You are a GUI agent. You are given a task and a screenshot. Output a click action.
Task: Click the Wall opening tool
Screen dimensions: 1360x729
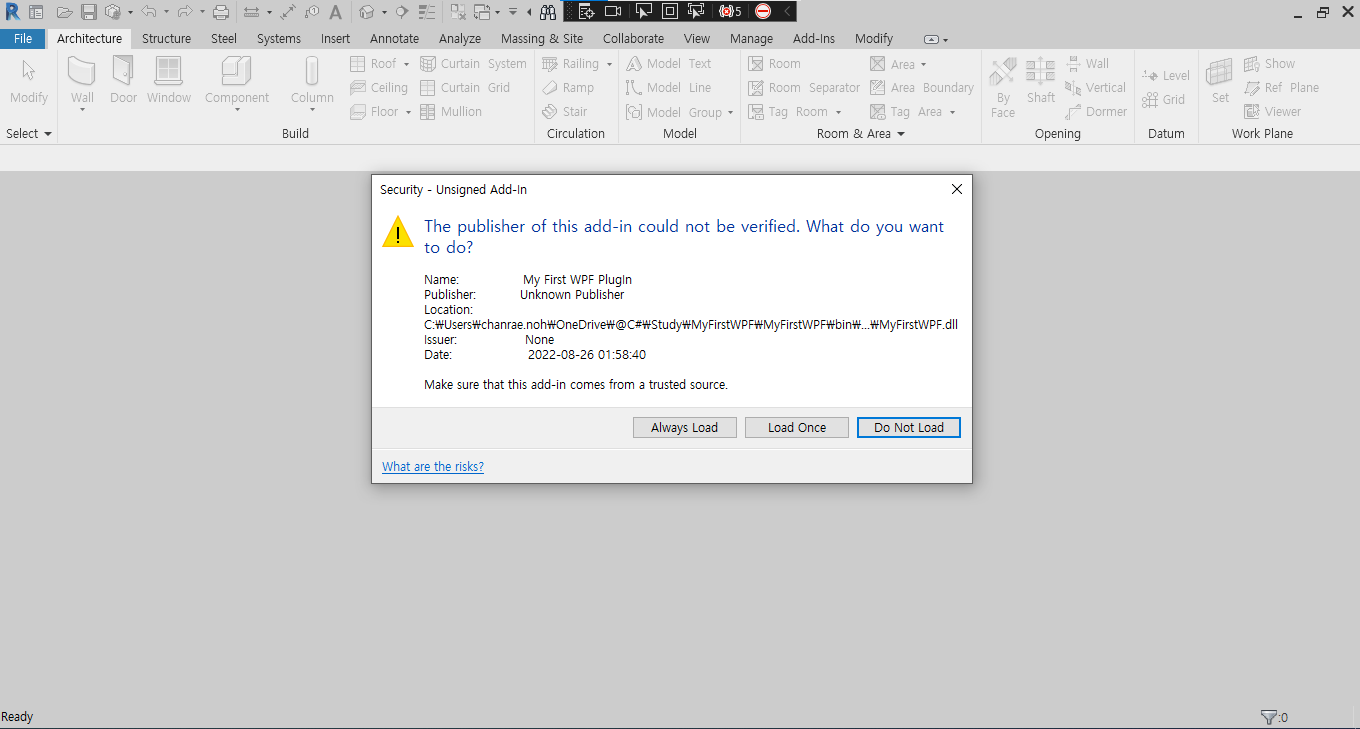click(1087, 64)
